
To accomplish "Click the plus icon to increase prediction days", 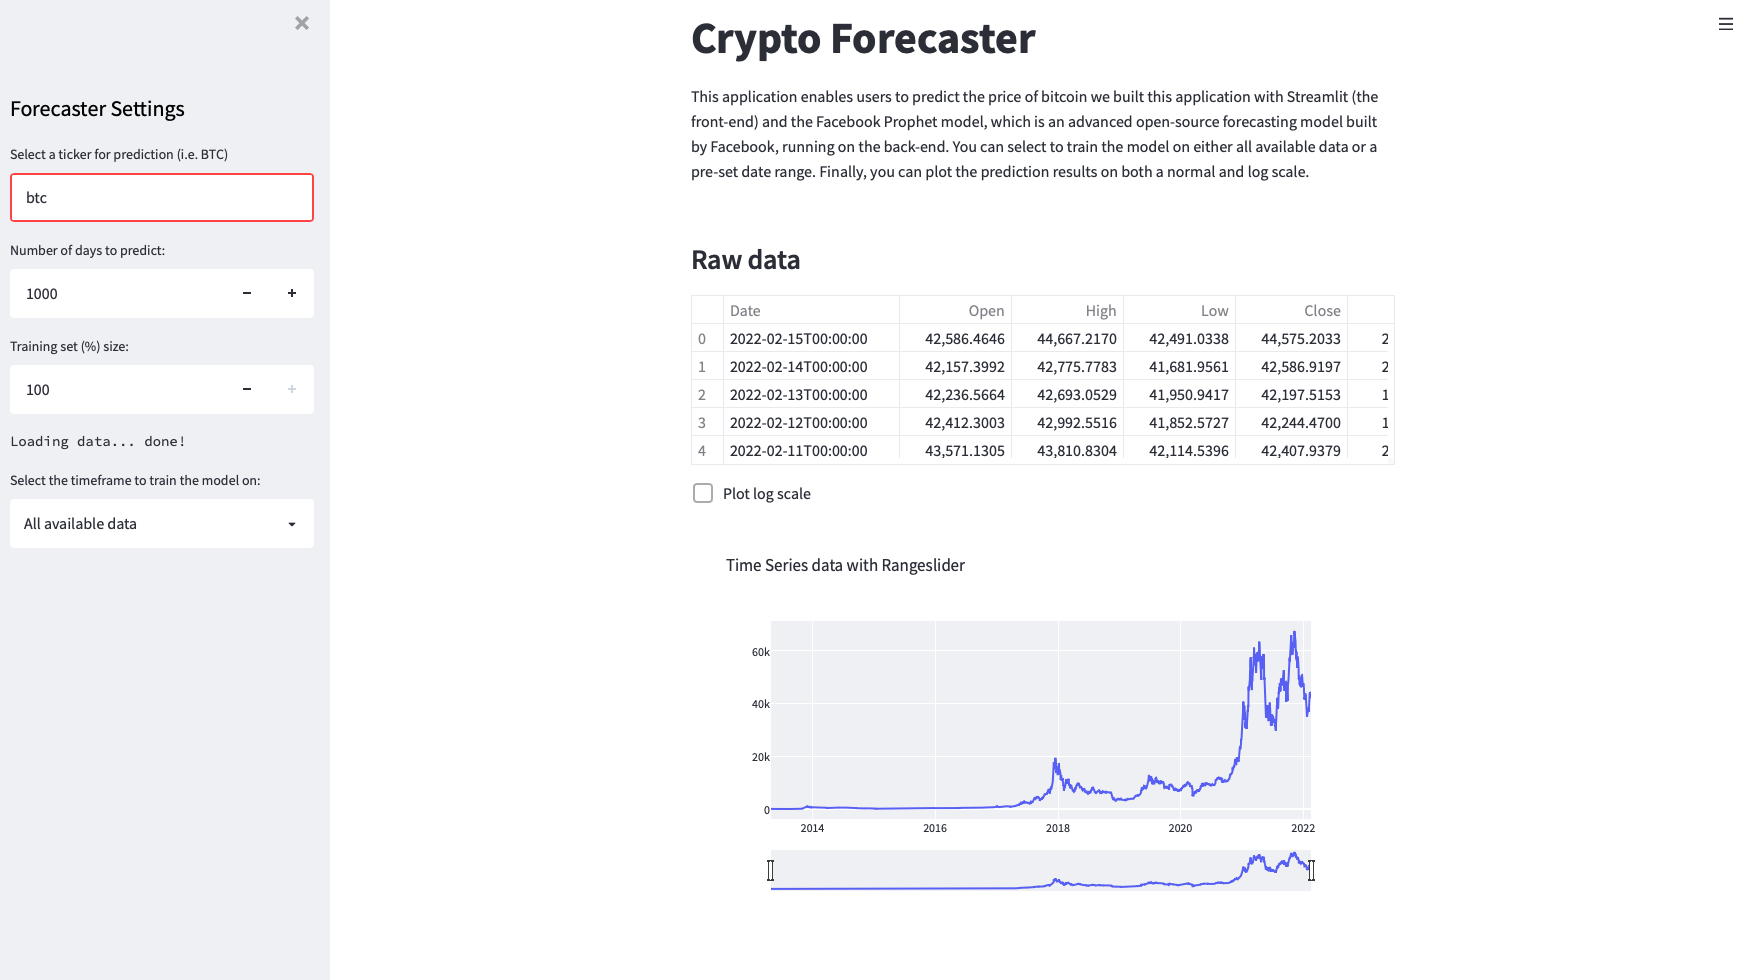I will [291, 293].
